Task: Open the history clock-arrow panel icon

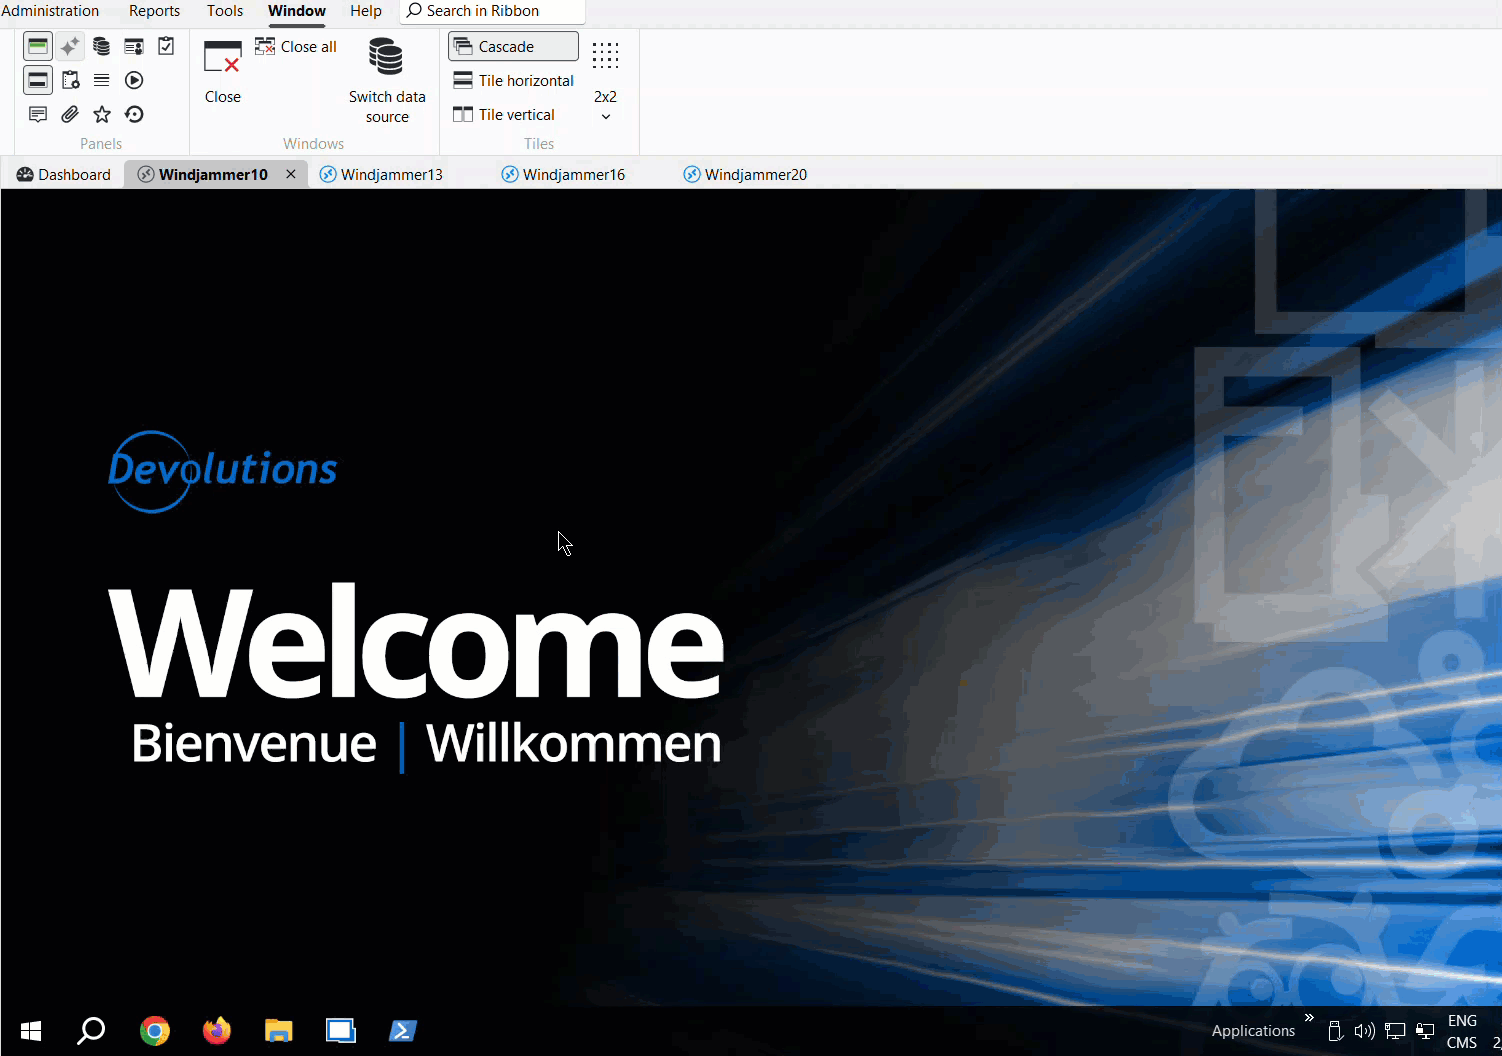Action: (134, 114)
